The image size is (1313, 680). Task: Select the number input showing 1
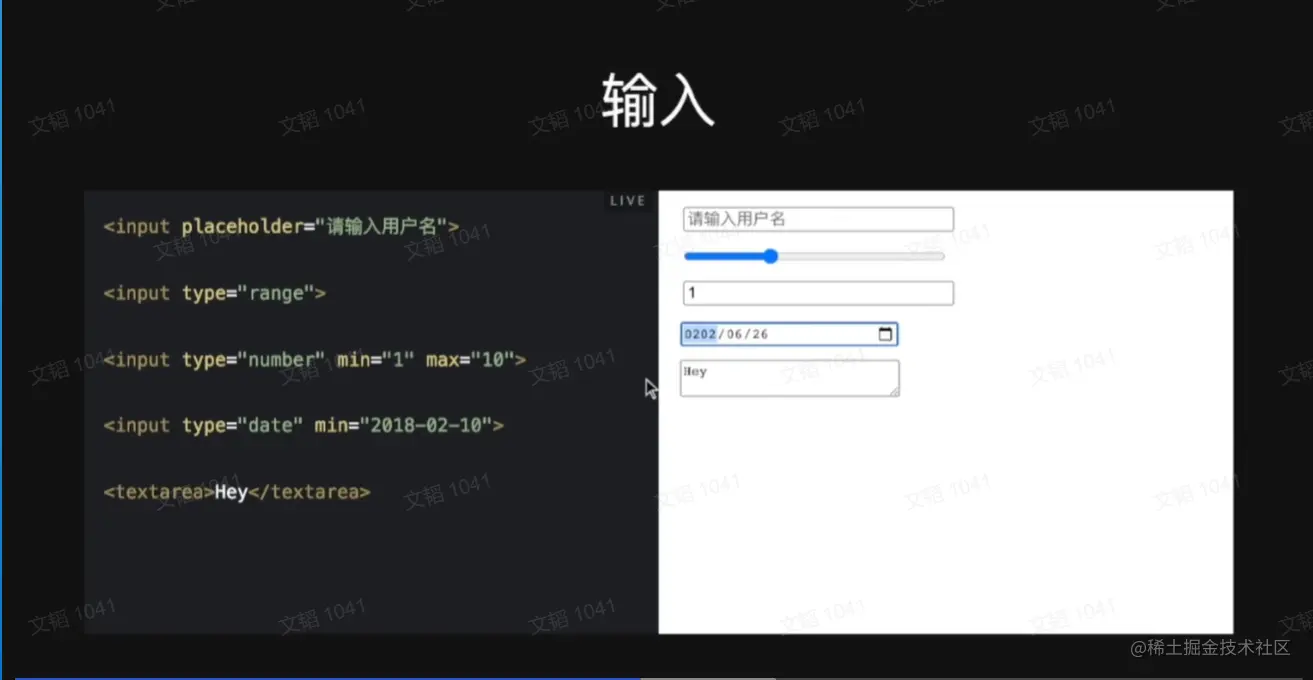pyautogui.click(x=816, y=292)
